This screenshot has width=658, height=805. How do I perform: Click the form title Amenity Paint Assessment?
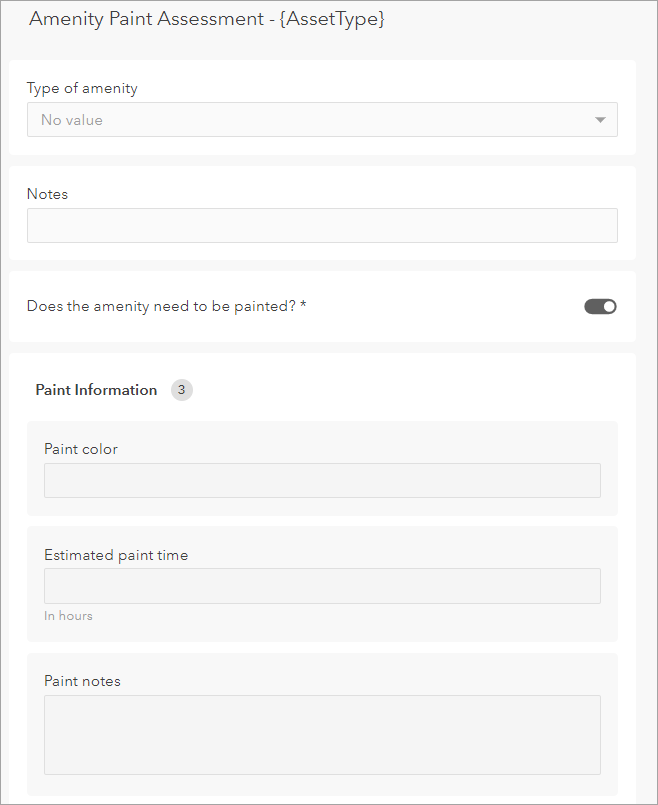(x=207, y=18)
